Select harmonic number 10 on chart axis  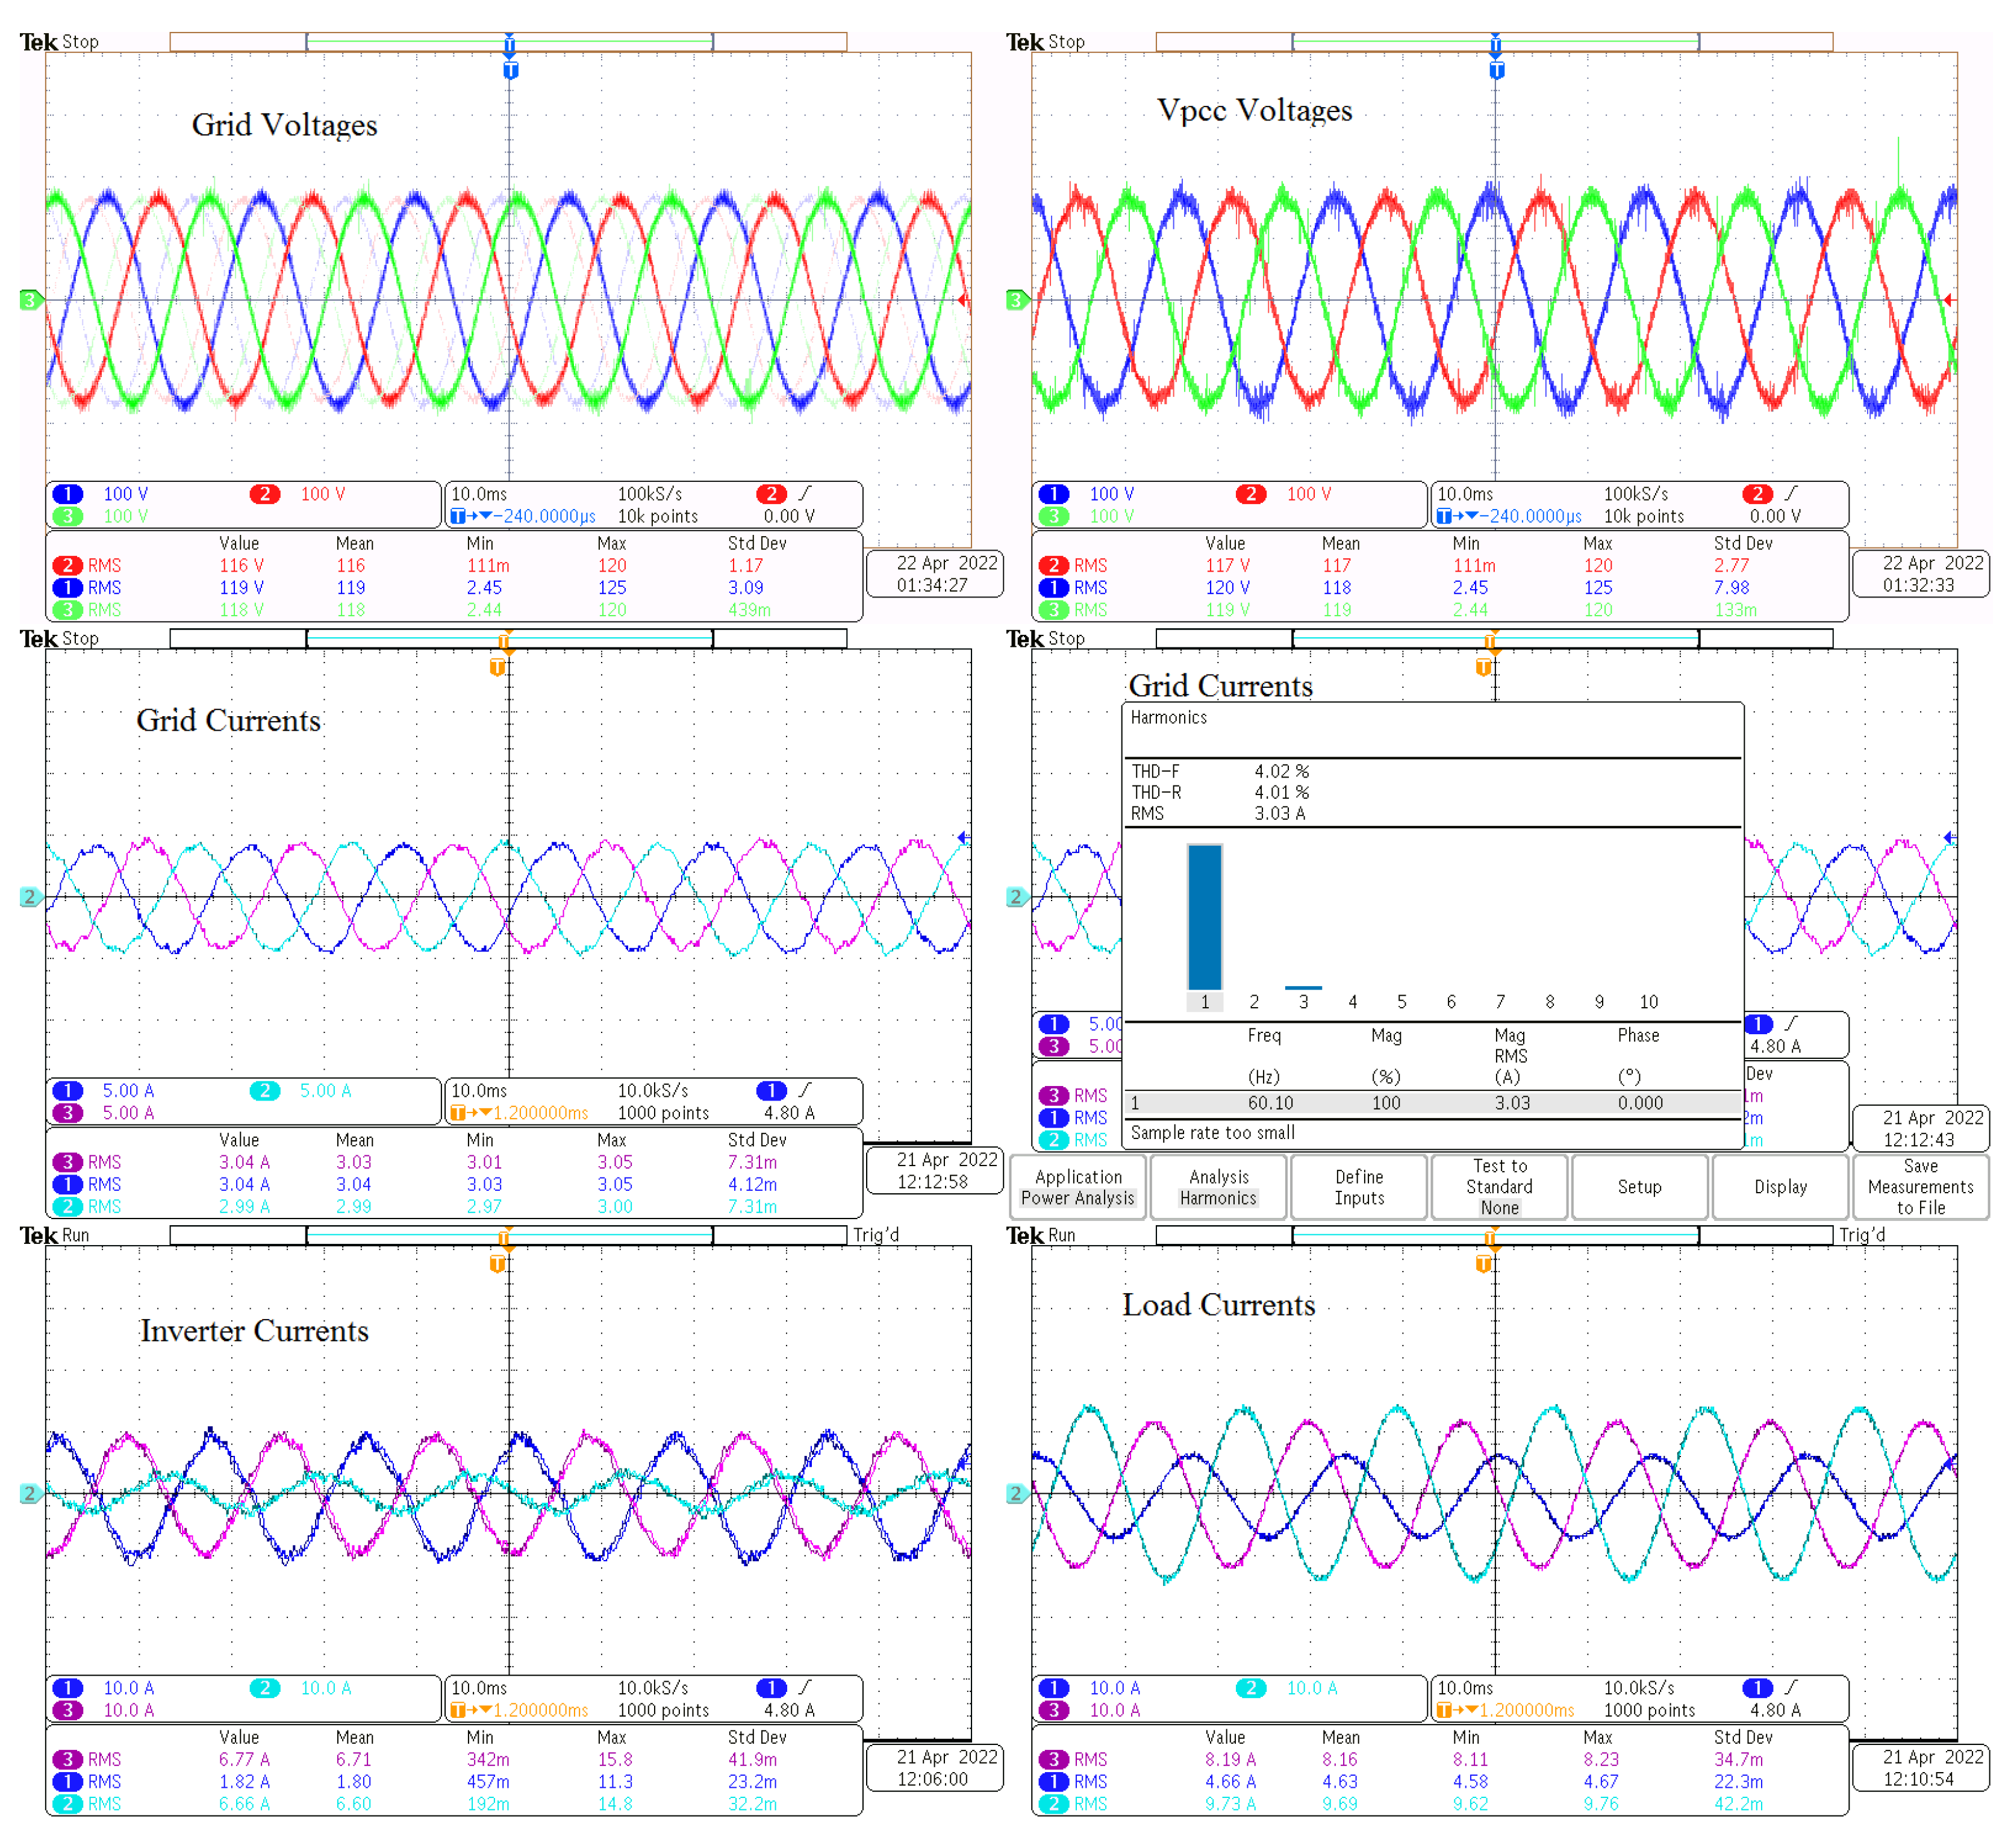1648,1002
